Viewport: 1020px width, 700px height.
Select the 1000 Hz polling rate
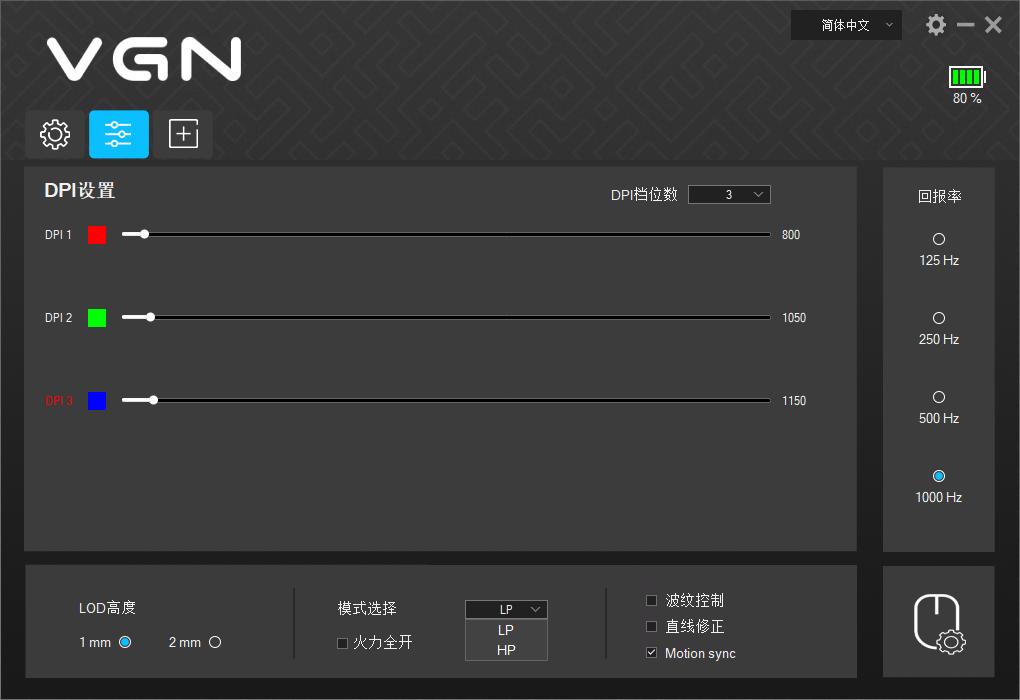(x=939, y=476)
